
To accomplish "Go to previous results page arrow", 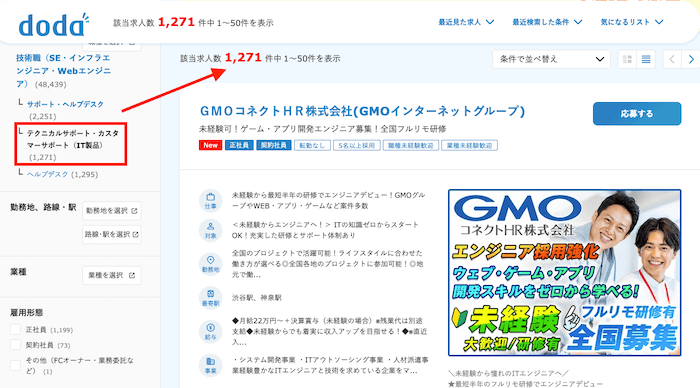I will tap(672, 59).
